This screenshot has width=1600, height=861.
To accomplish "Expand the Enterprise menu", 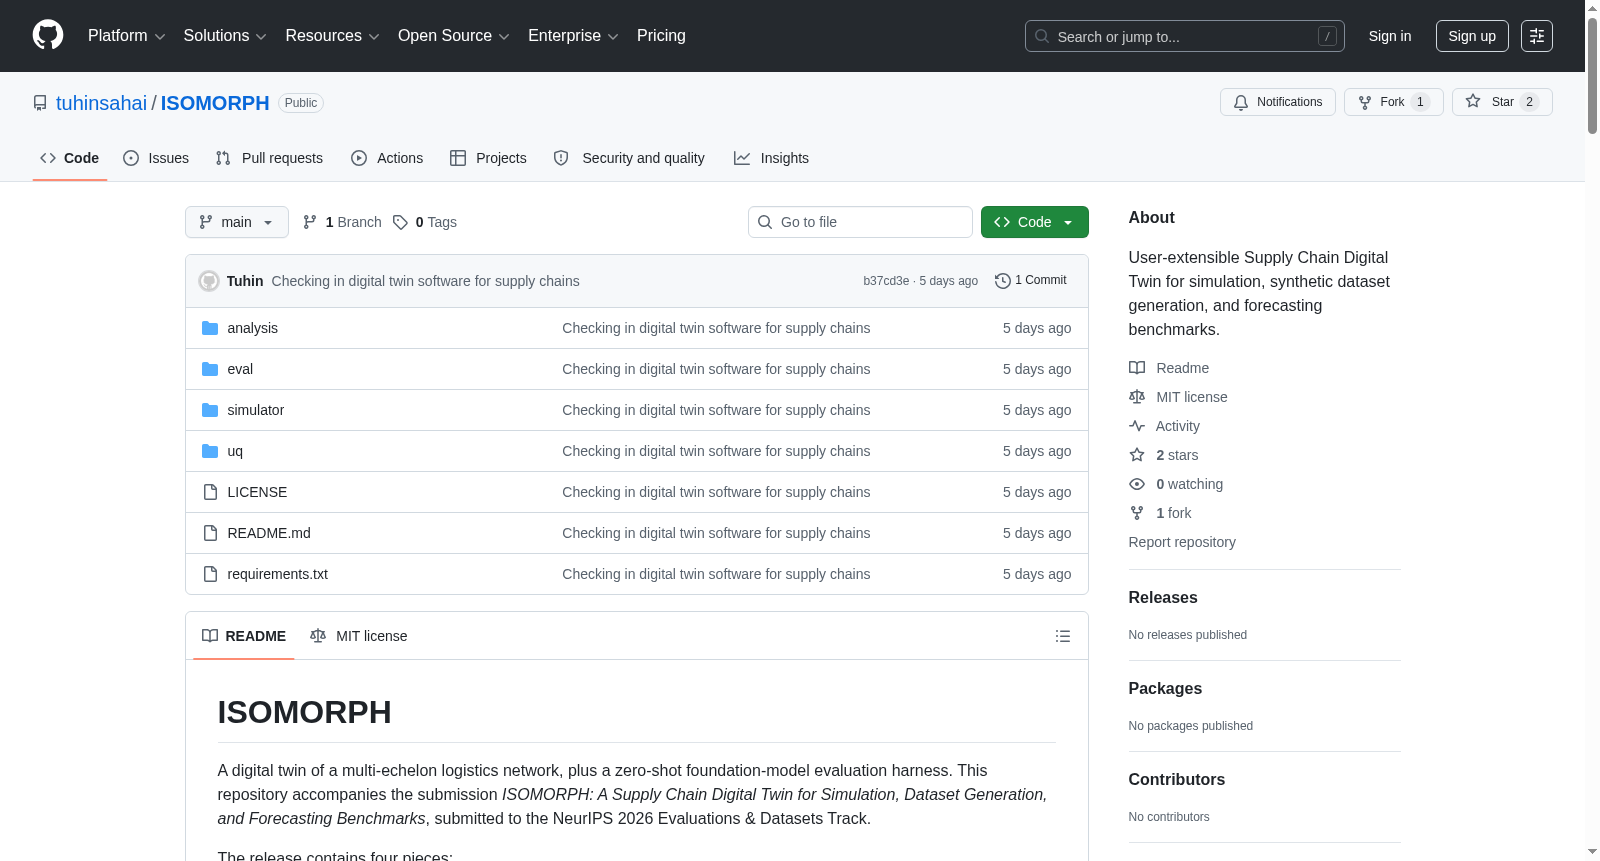I will tap(573, 36).
